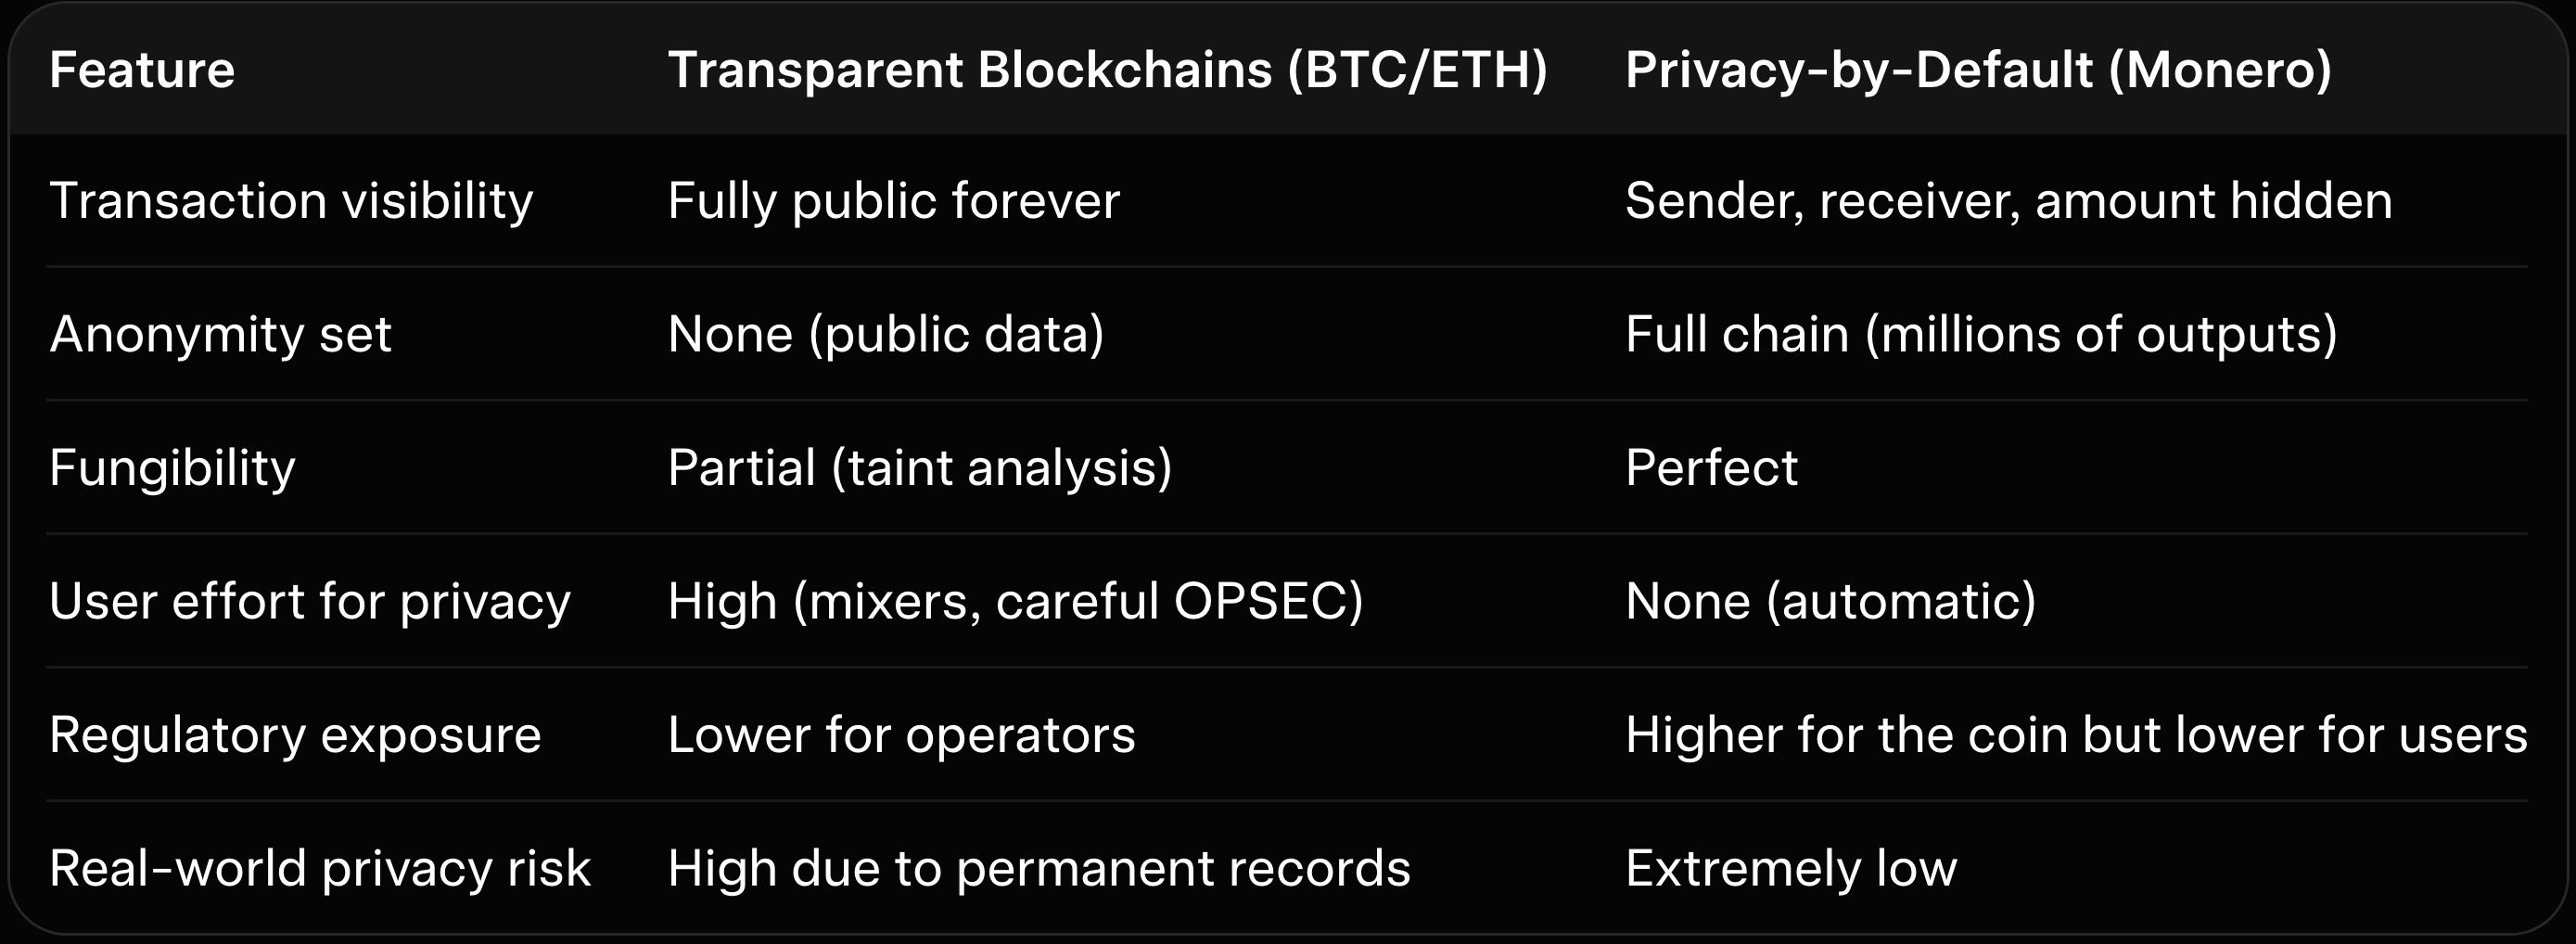Select the "Extremely low" cell
Image resolution: width=2576 pixels, height=944 pixels.
(x=1790, y=868)
